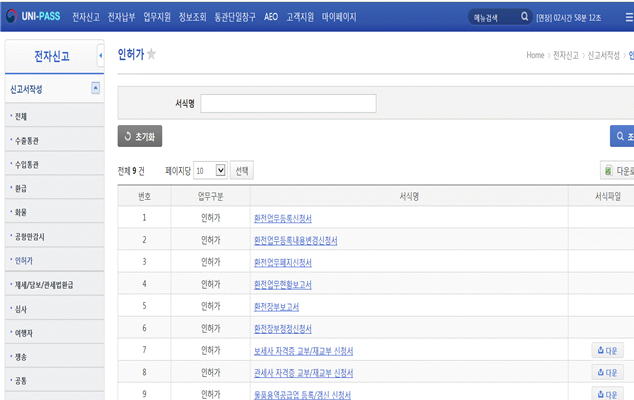The height and width of the screenshot is (400, 634).
Task: Click the blue search (조회) button
Action: [622, 136]
